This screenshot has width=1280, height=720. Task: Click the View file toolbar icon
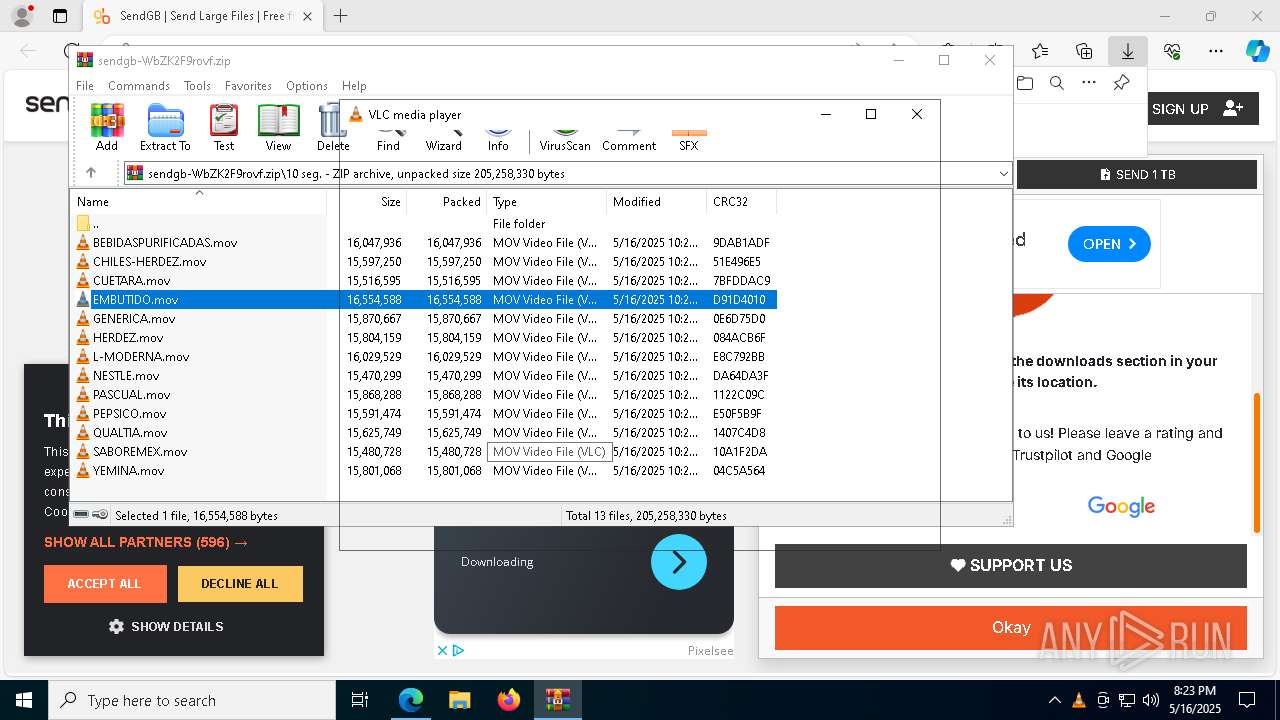[278, 127]
